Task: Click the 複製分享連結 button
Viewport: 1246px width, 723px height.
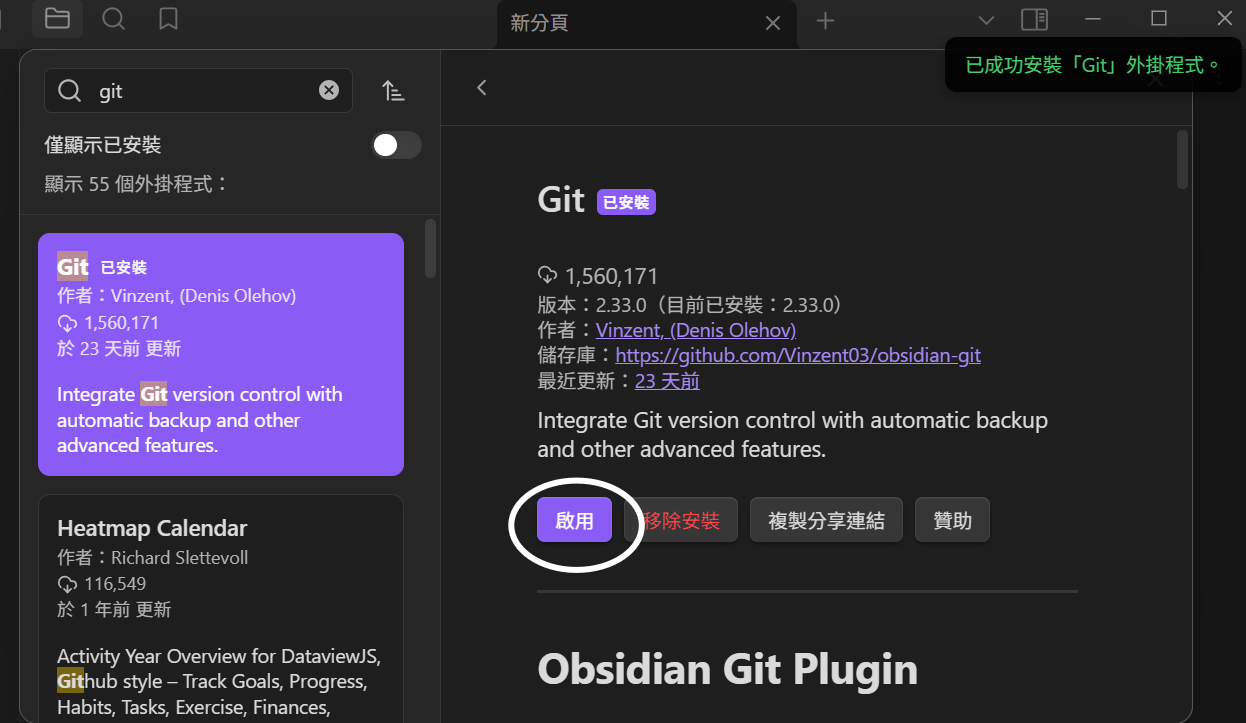Action: (x=826, y=520)
